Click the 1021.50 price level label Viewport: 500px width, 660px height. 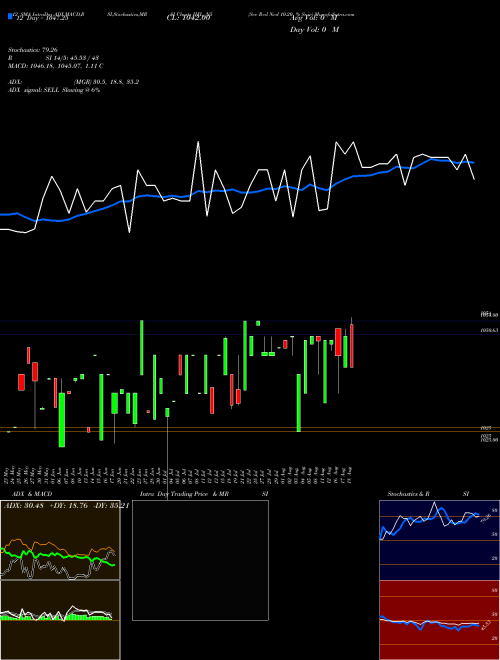[489, 440]
